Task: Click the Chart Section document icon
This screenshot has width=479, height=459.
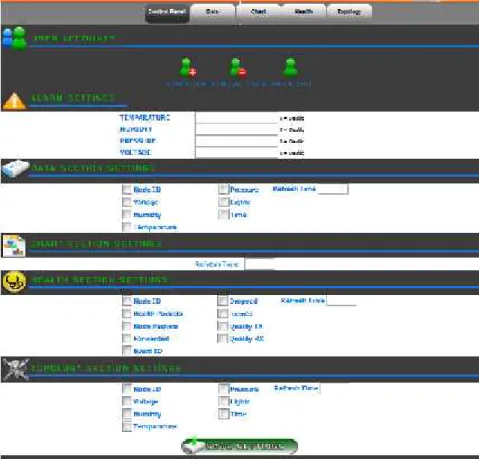Action: (14, 246)
